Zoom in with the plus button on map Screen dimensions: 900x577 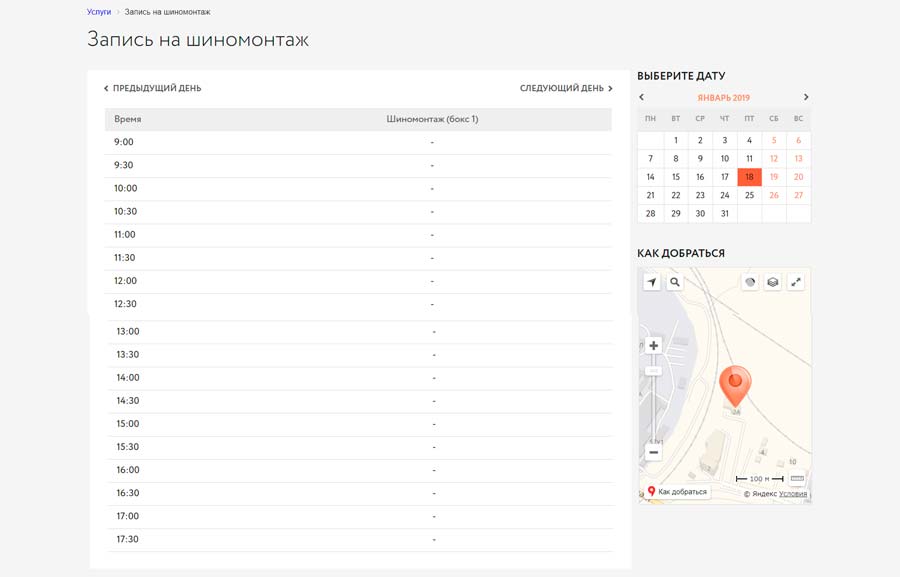[x=652, y=344]
